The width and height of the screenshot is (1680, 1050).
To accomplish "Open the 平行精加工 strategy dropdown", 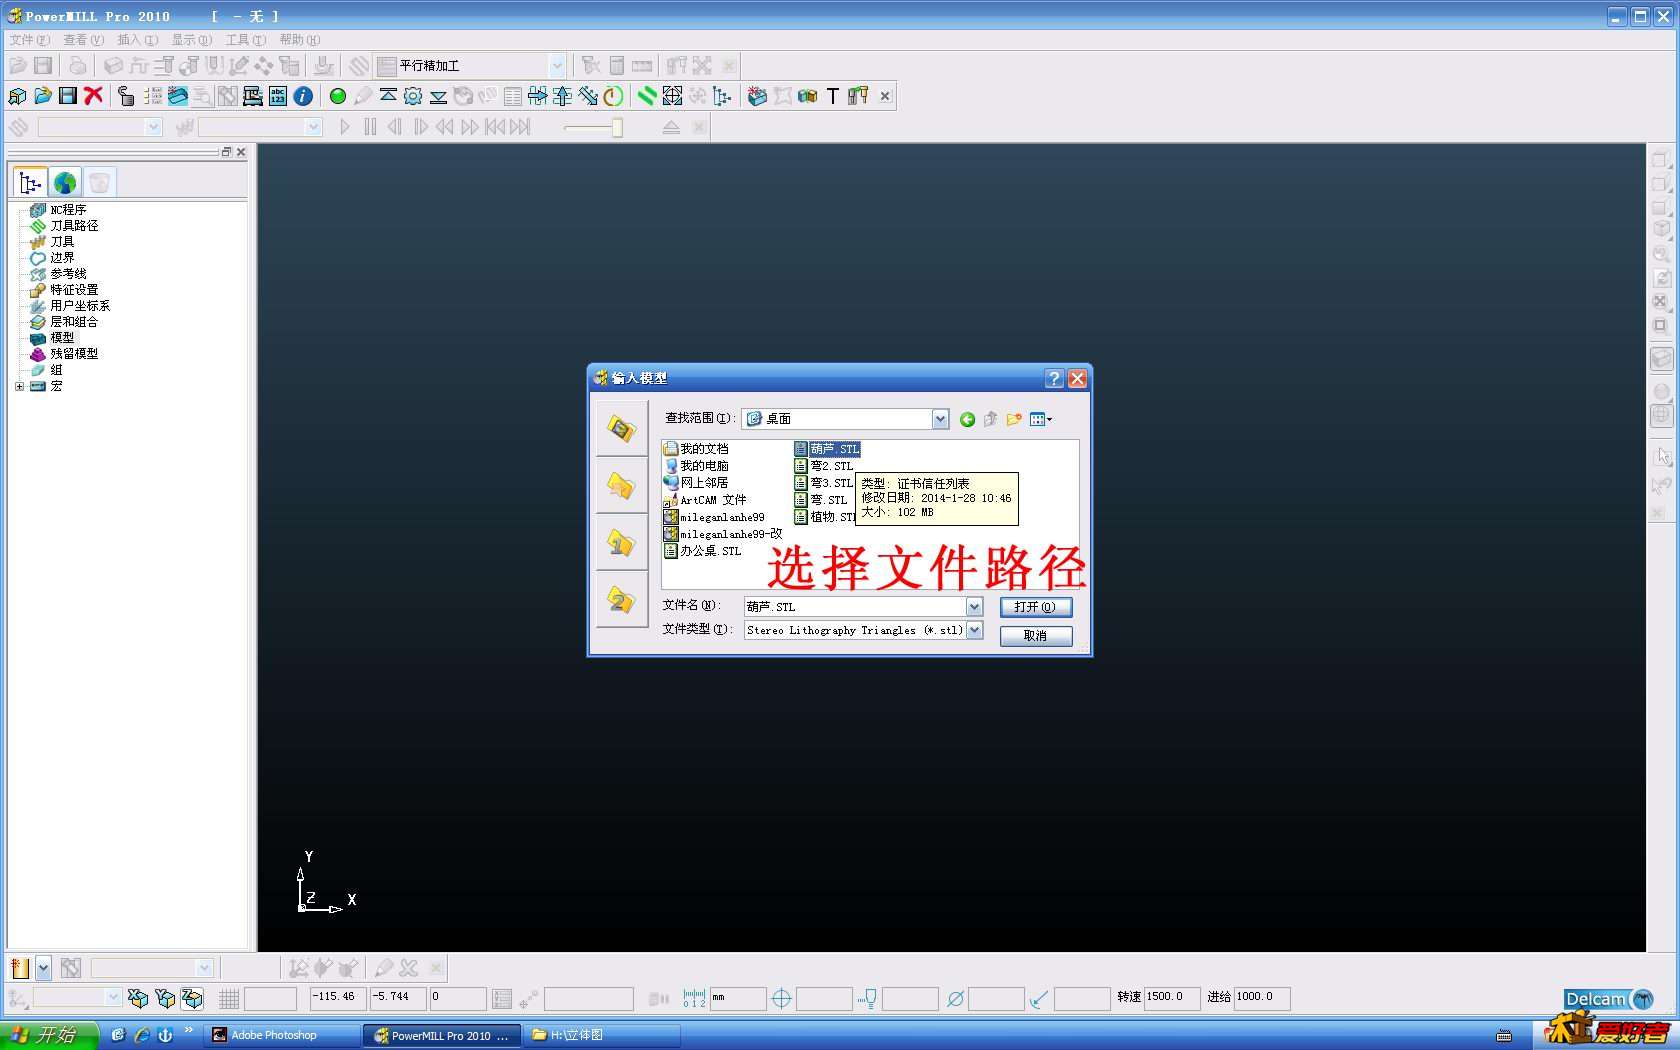I will tap(557, 65).
